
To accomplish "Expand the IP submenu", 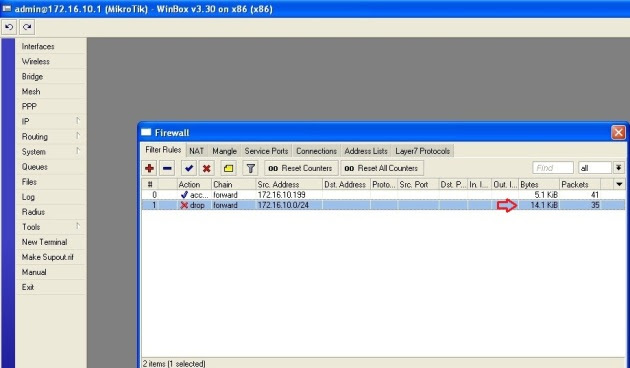I will tap(51, 121).
